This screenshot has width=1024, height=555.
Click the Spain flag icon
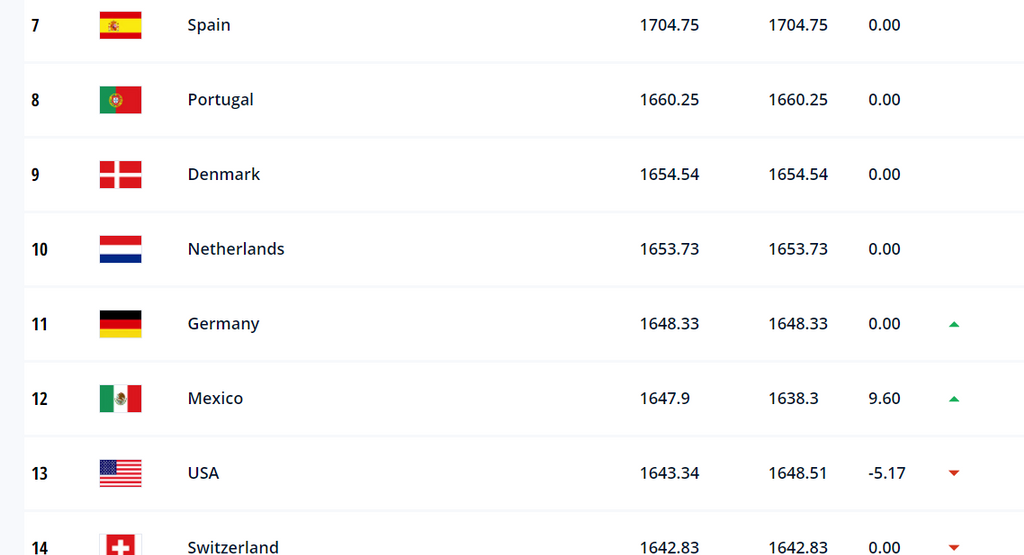[x=120, y=25]
